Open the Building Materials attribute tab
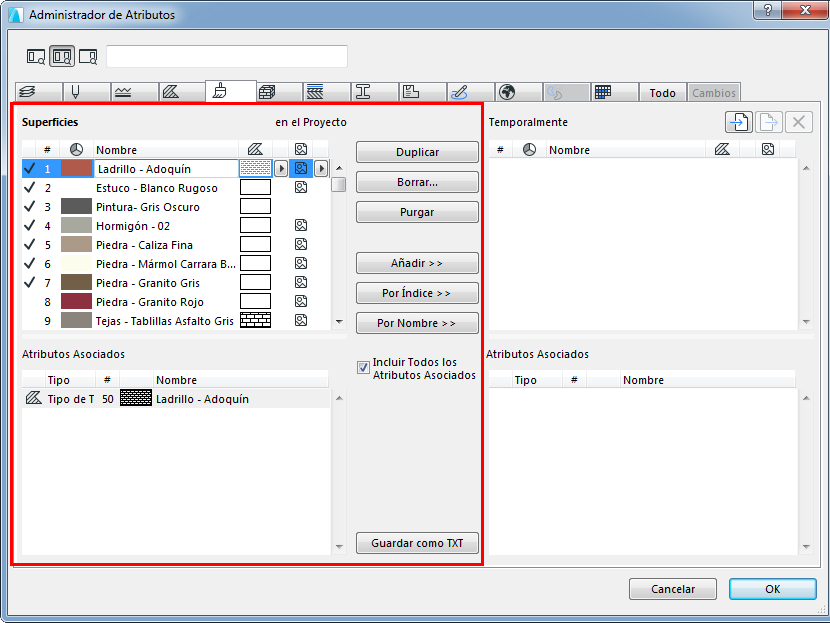 tap(280, 92)
